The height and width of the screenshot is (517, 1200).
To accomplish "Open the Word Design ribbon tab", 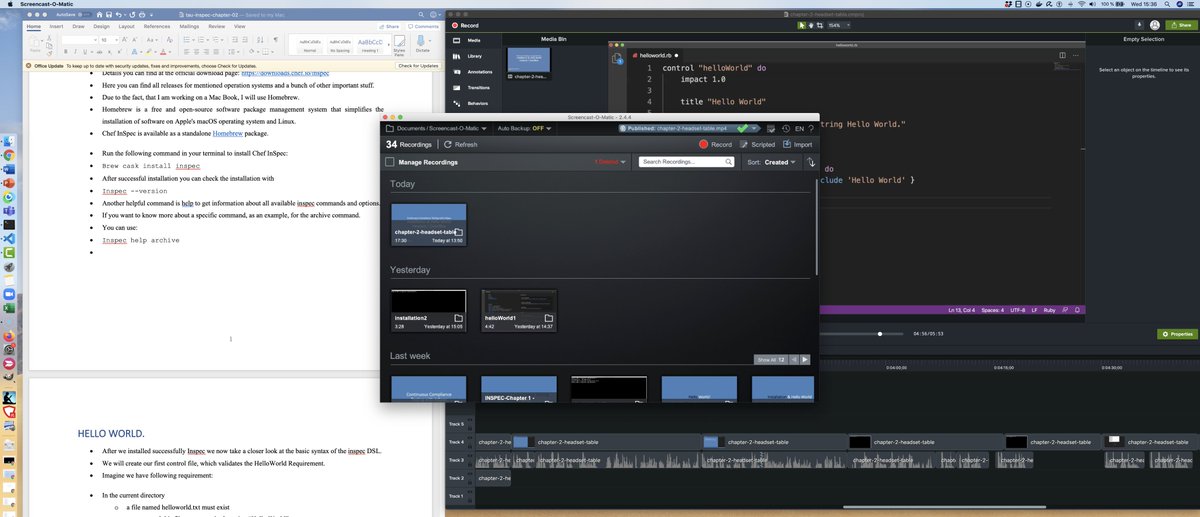I will coord(103,27).
